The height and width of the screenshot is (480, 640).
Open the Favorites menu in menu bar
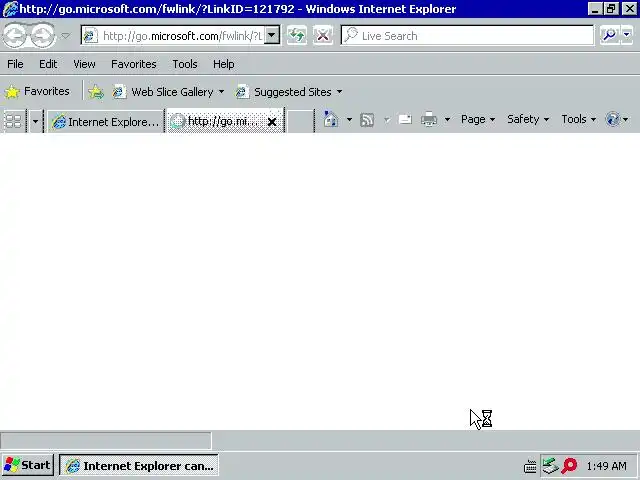tap(133, 64)
